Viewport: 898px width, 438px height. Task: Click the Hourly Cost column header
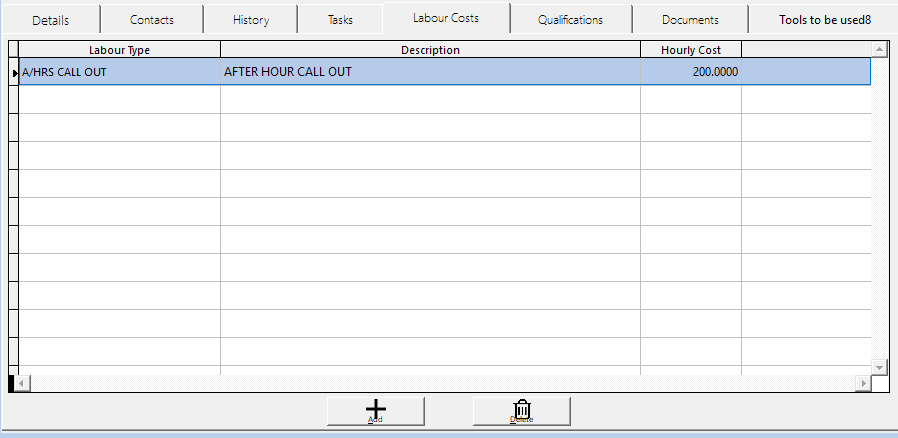691,50
